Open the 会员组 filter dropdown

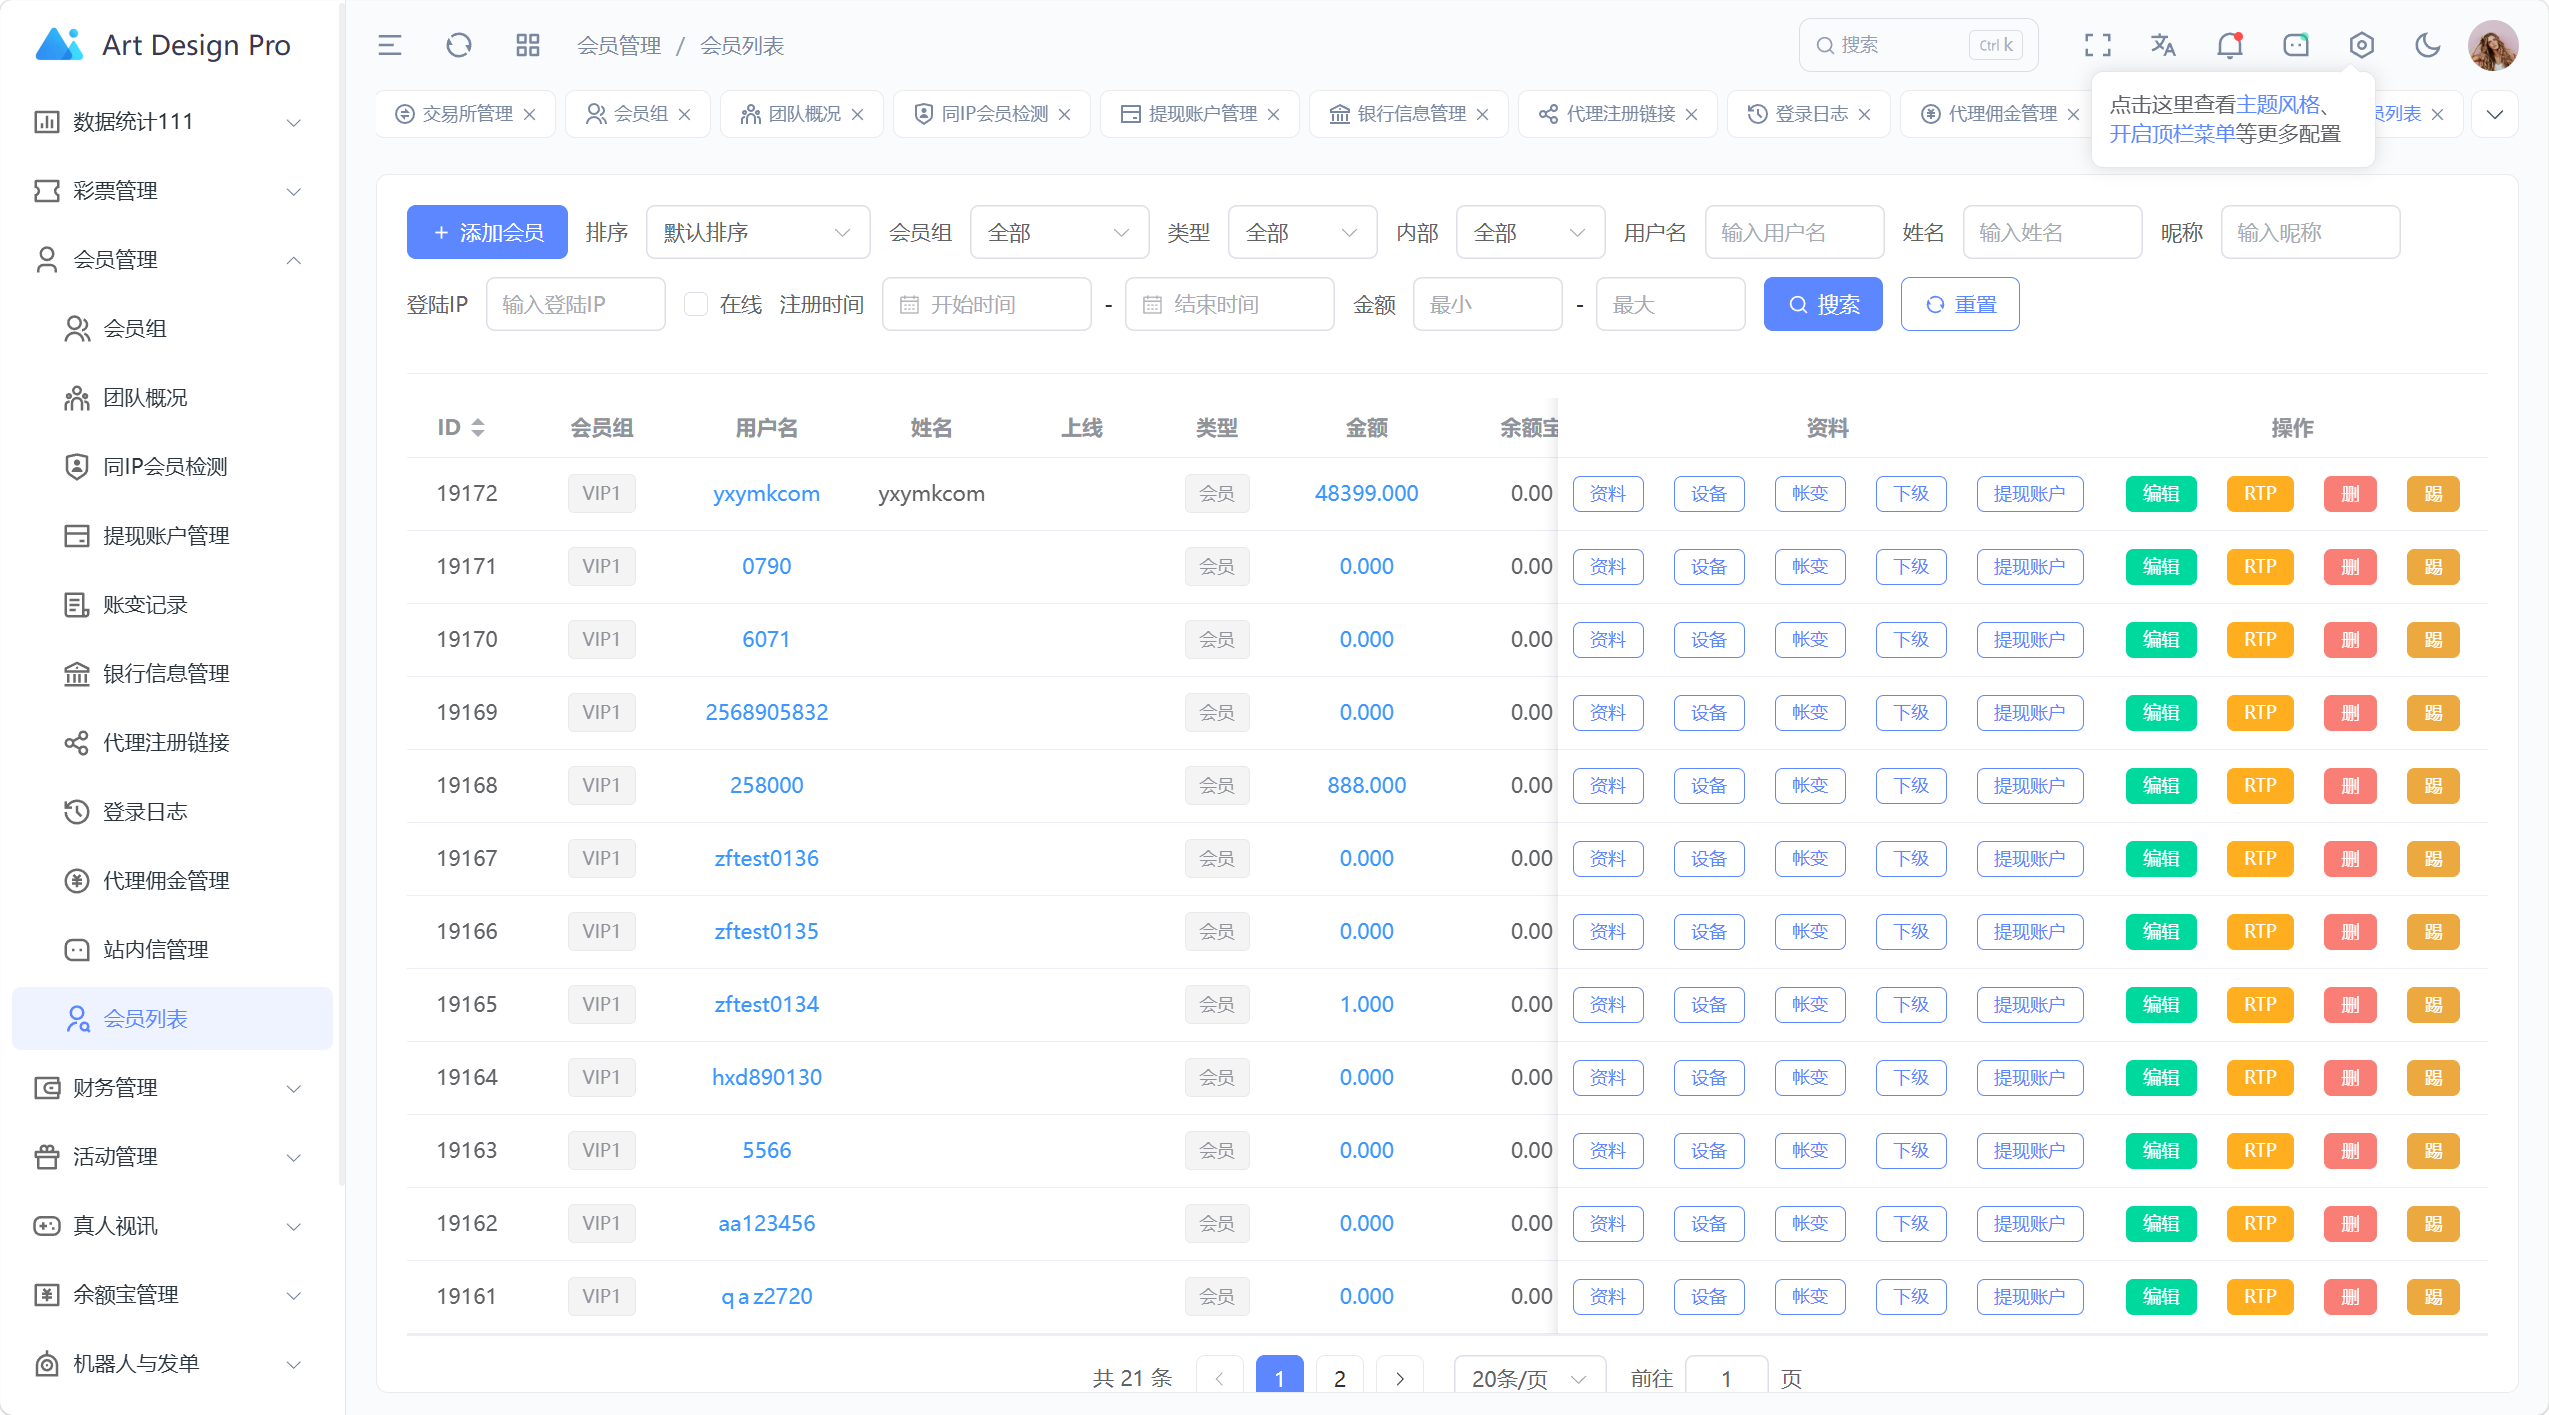click(x=1059, y=233)
